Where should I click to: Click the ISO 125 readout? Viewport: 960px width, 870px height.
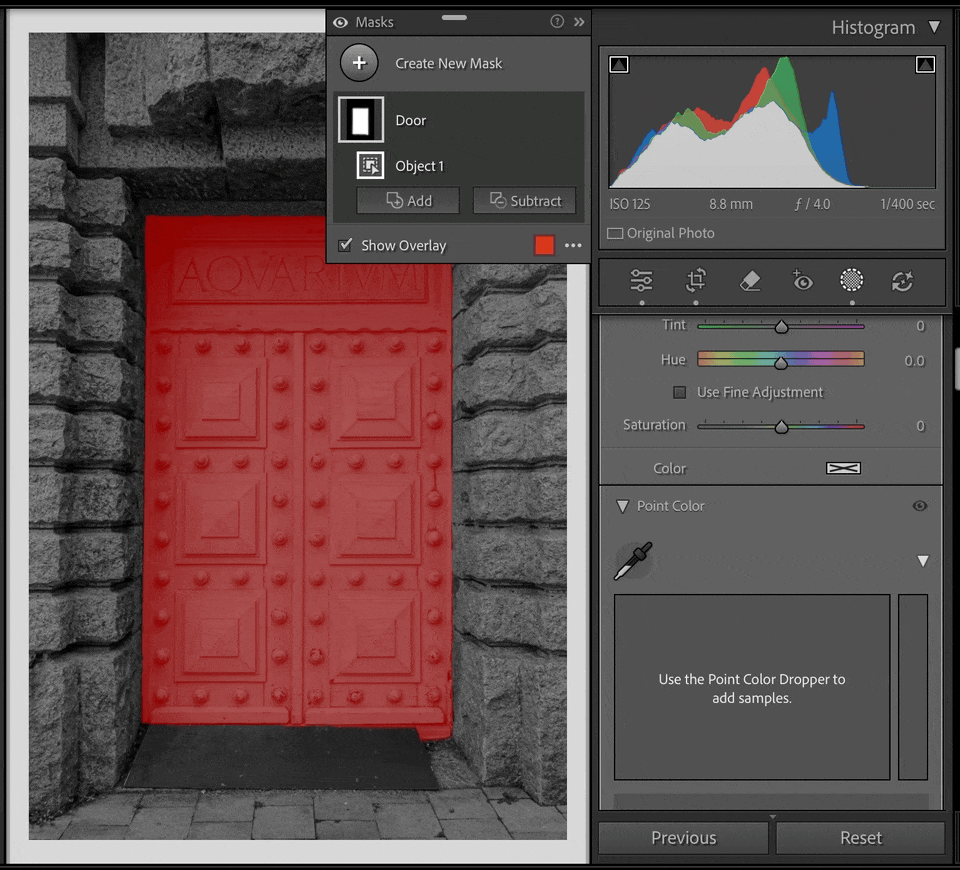click(629, 204)
